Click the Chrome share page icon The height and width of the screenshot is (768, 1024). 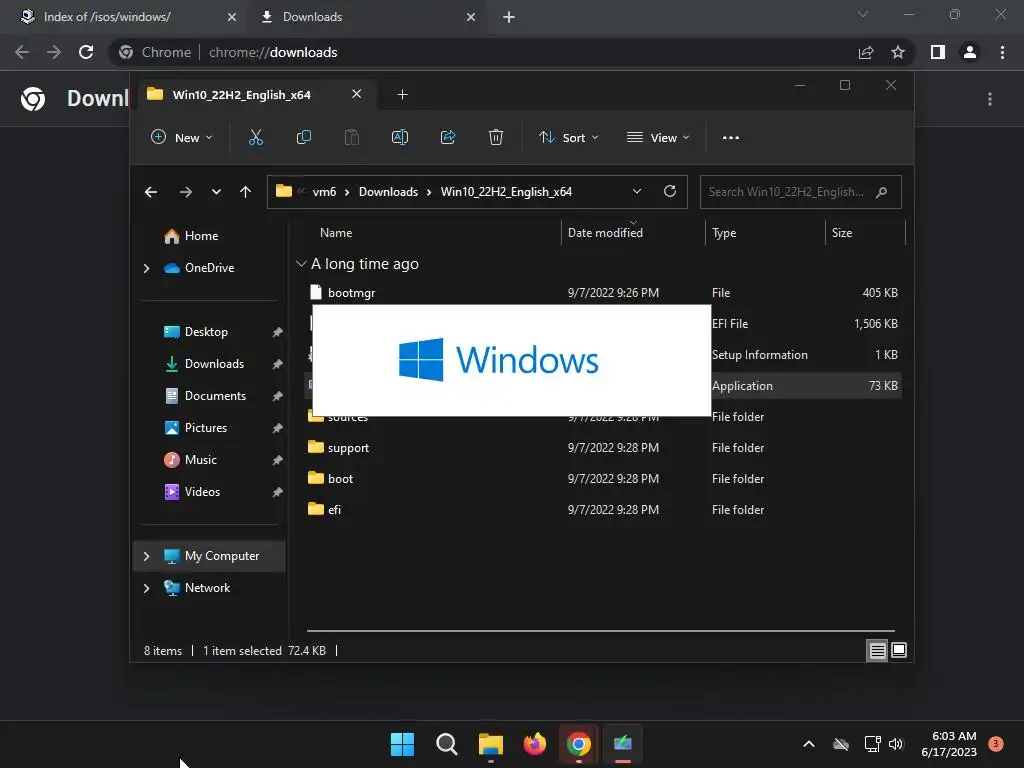coord(866,52)
